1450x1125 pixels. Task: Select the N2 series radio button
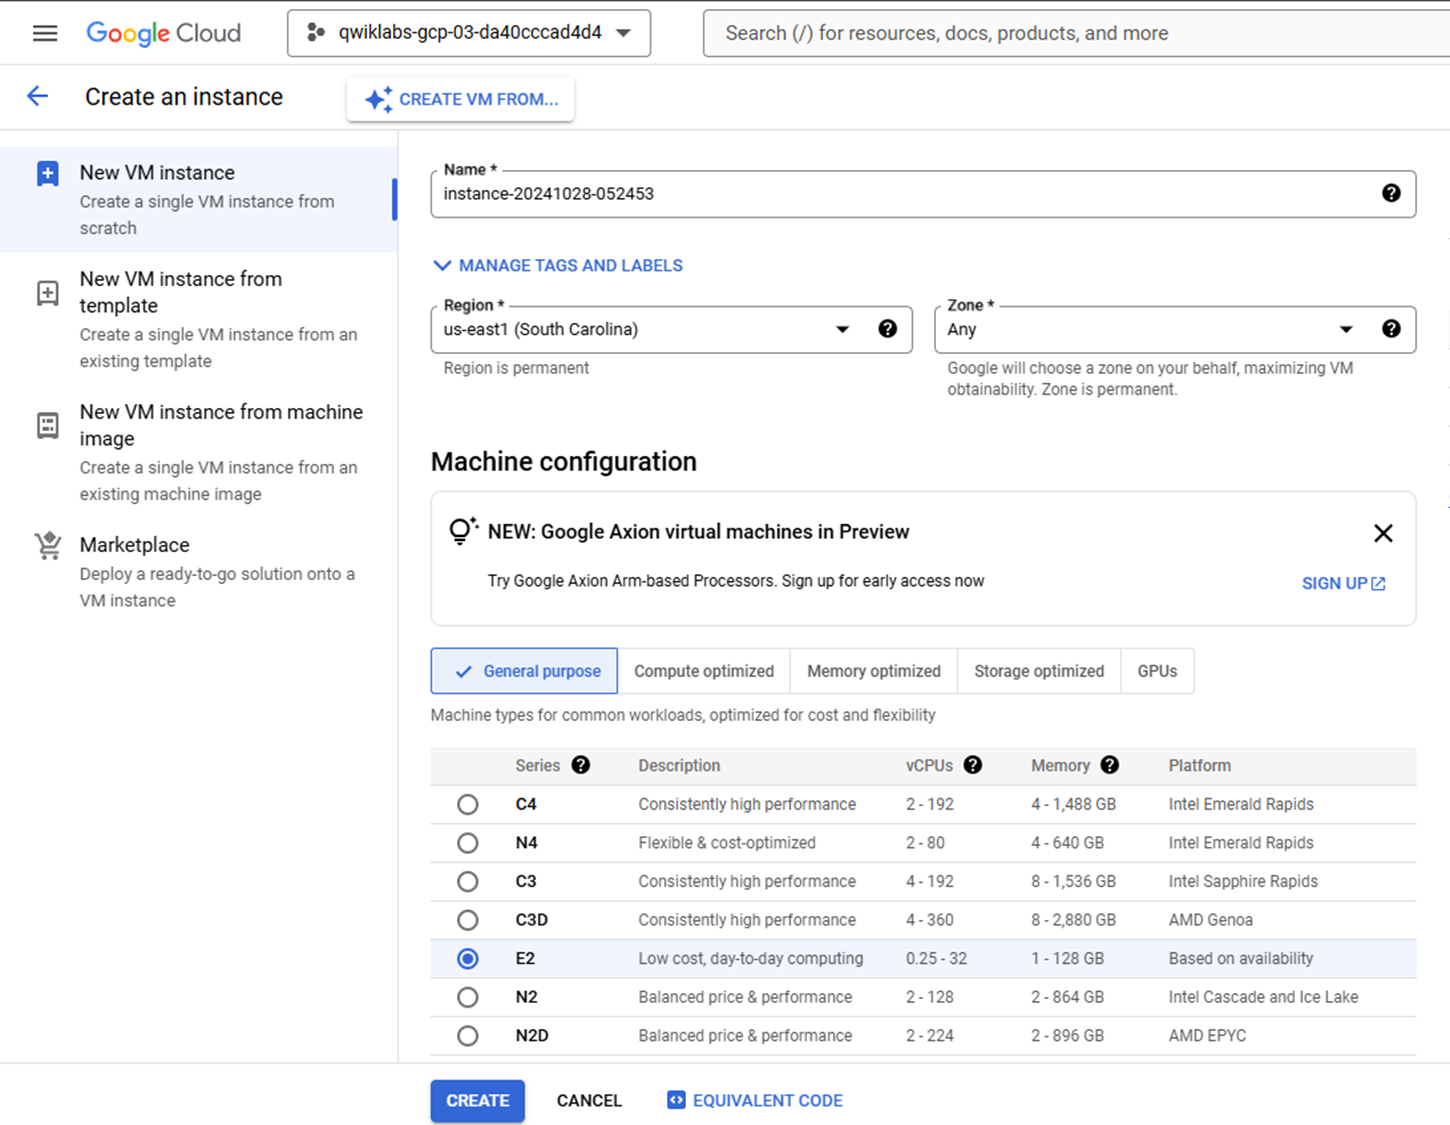(467, 997)
